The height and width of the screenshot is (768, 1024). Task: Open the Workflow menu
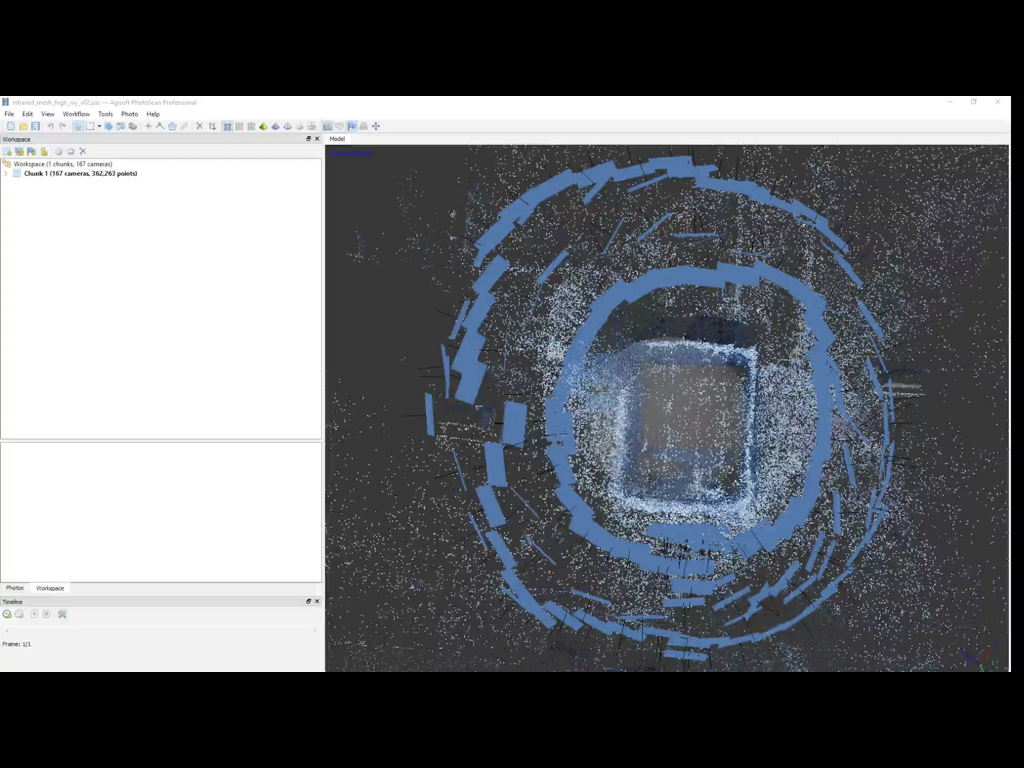(x=76, y=114)
